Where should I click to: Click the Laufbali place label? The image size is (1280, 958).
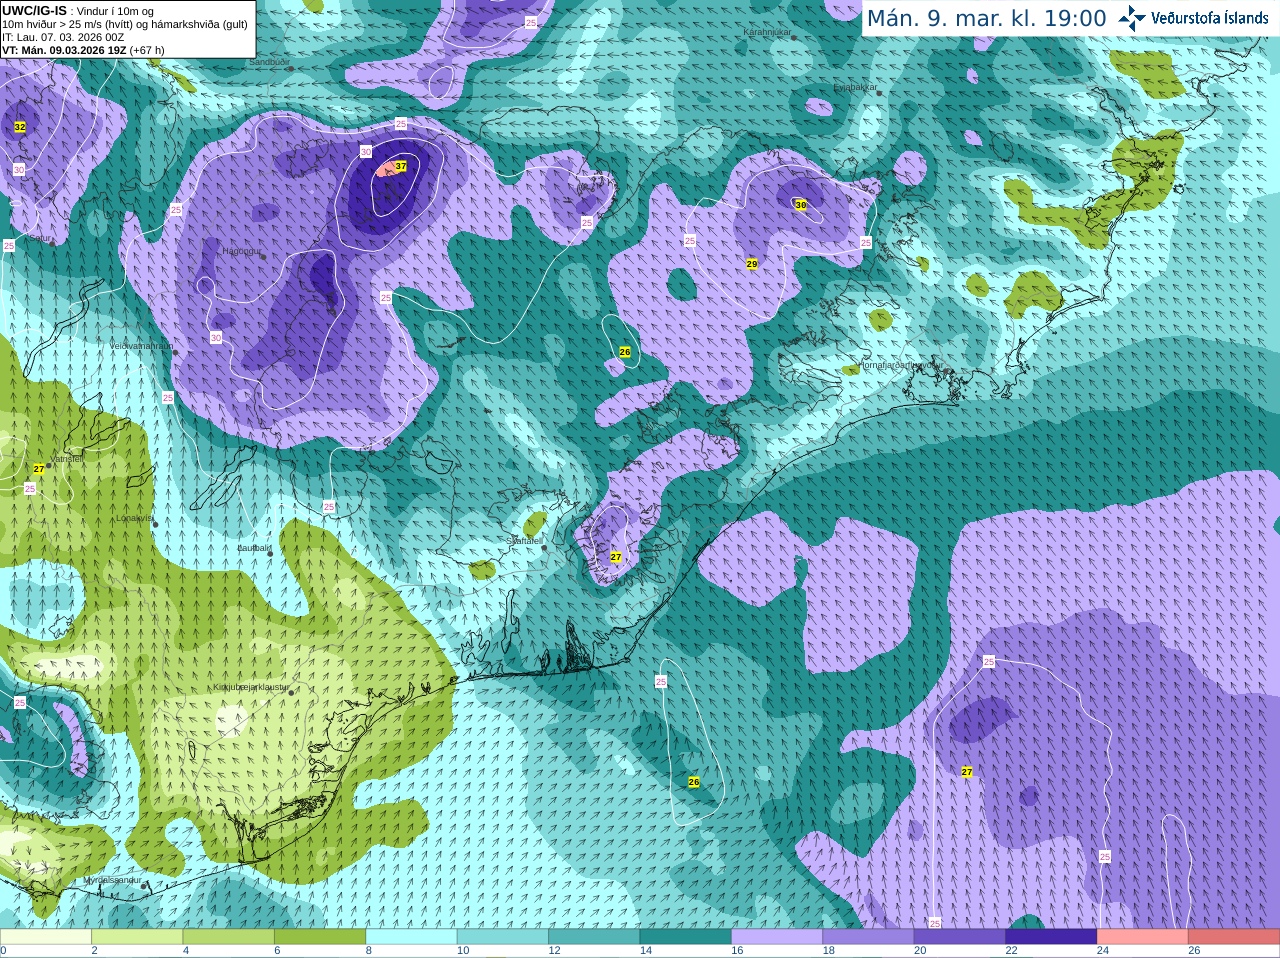253,548
